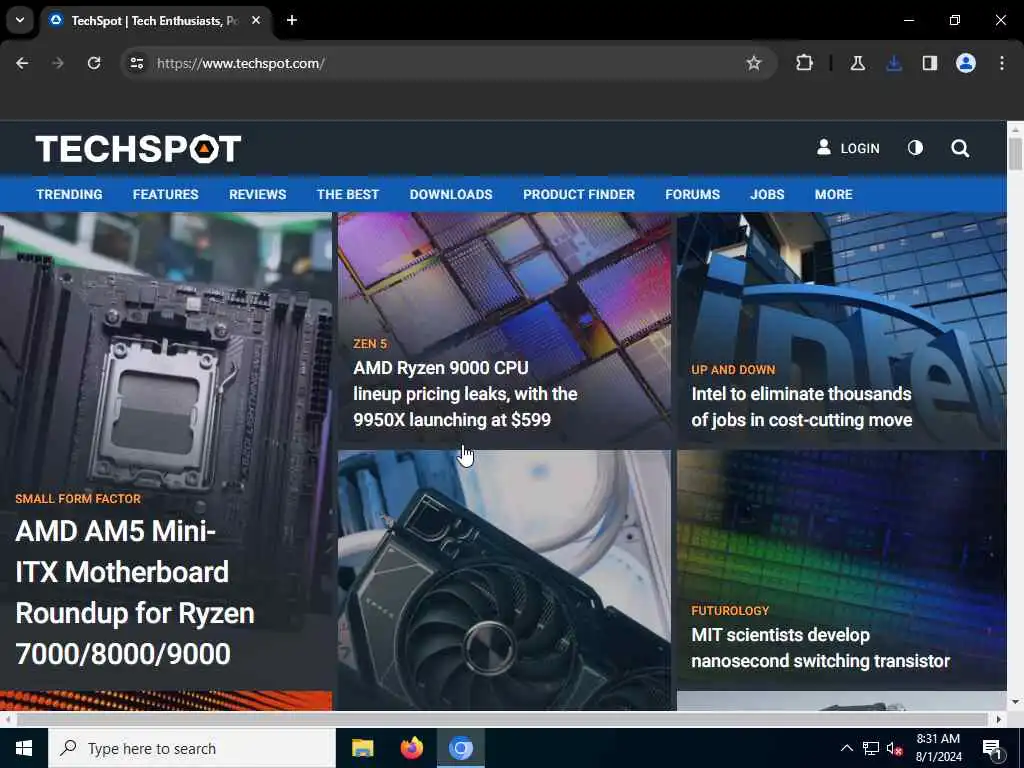Open the Chrome profile avatar
1024x768 pixels.
(966, 63)
